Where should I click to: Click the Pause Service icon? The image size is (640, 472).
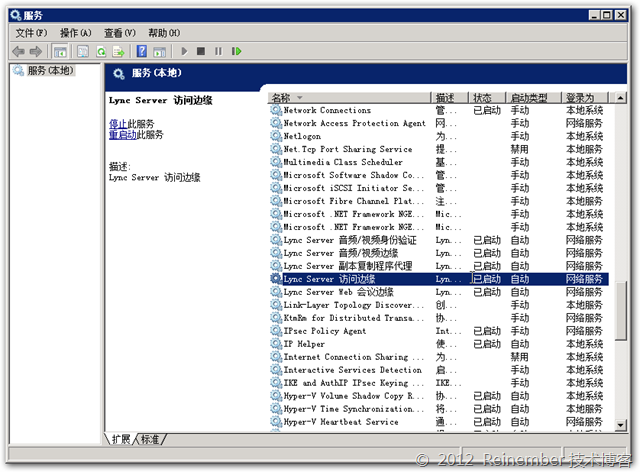pyautogui.click(x=218, y=51)
